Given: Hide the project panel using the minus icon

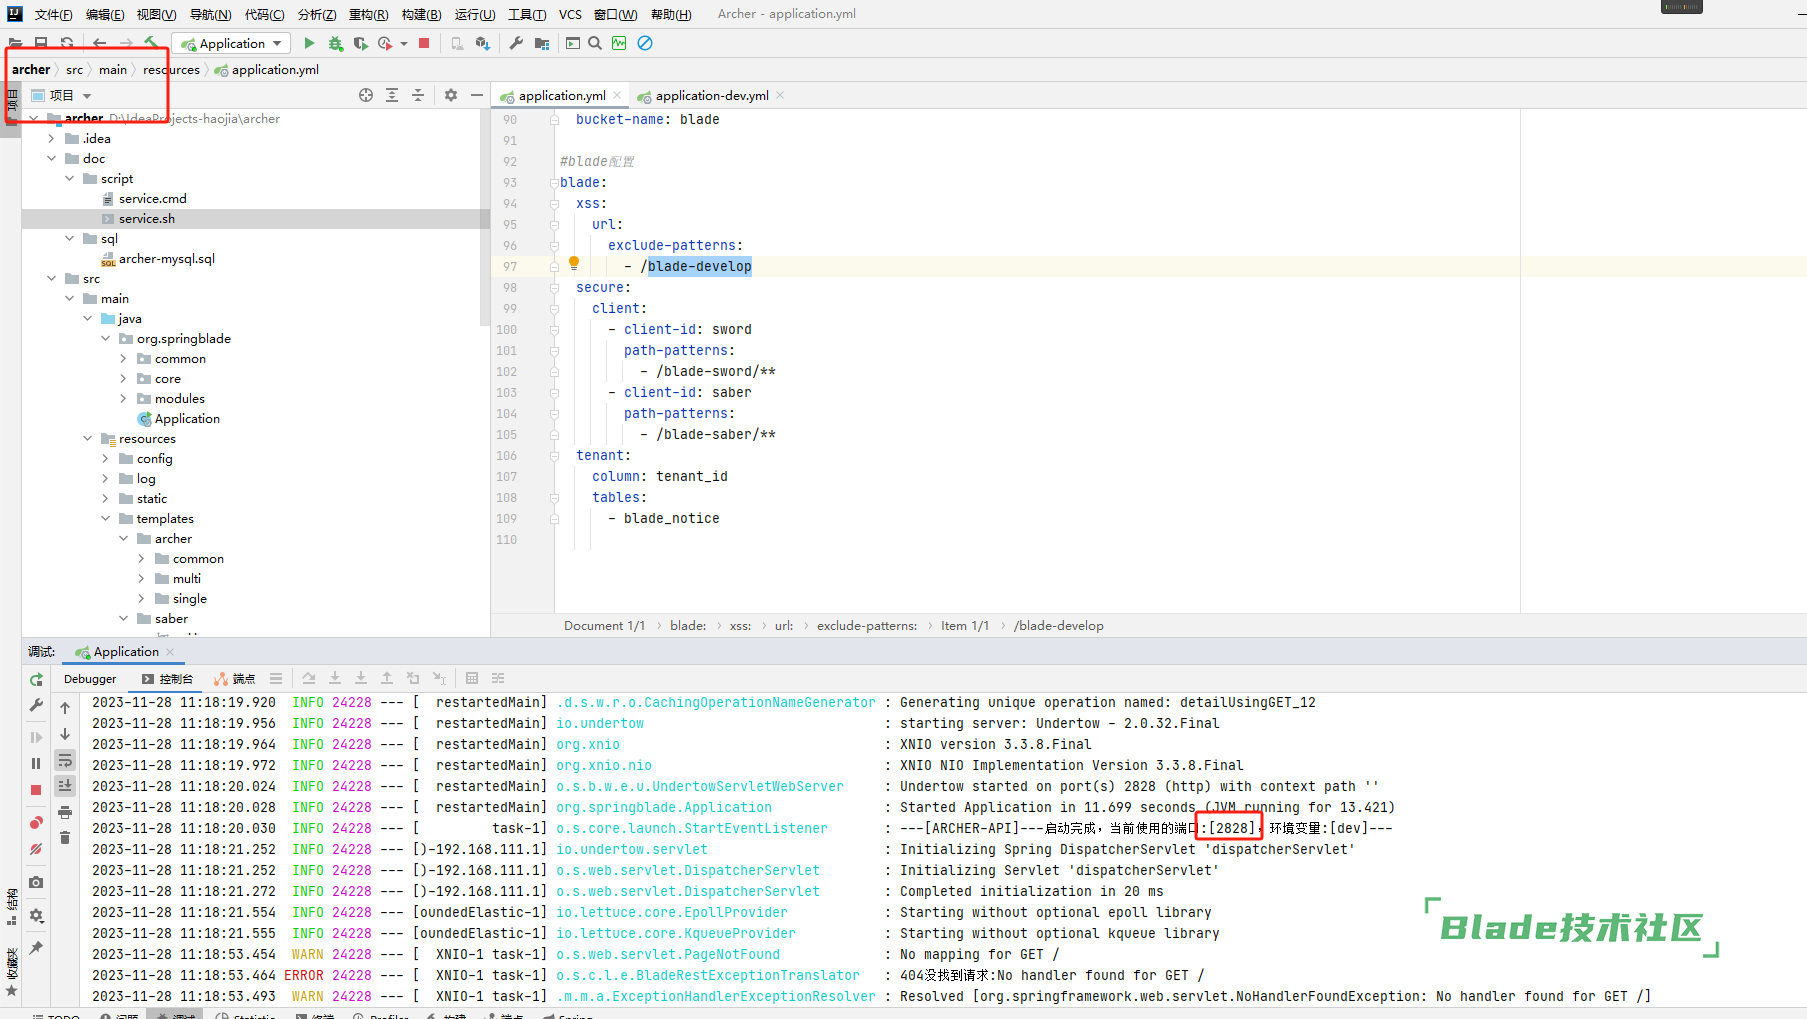Looking at the screenshot, I should tap(477, 95).
